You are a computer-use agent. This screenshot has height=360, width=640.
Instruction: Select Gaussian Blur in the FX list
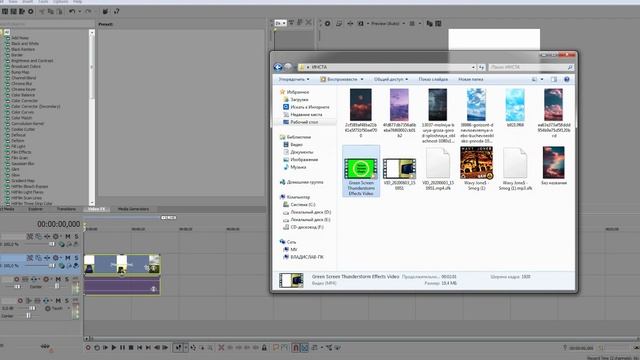[22, 163]
